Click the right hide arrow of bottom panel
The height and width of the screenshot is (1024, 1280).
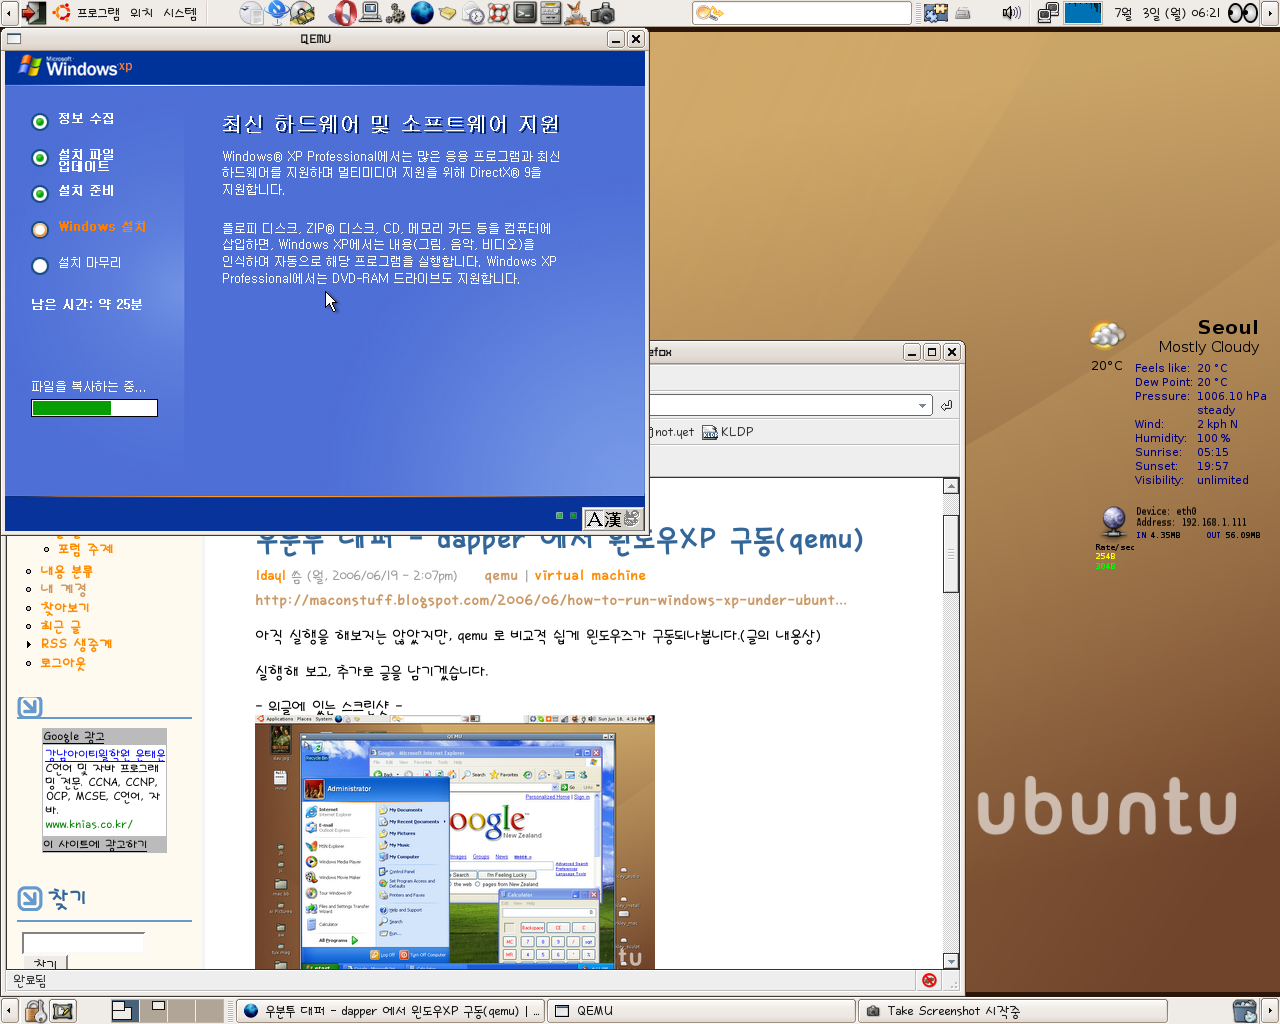1271,1011
